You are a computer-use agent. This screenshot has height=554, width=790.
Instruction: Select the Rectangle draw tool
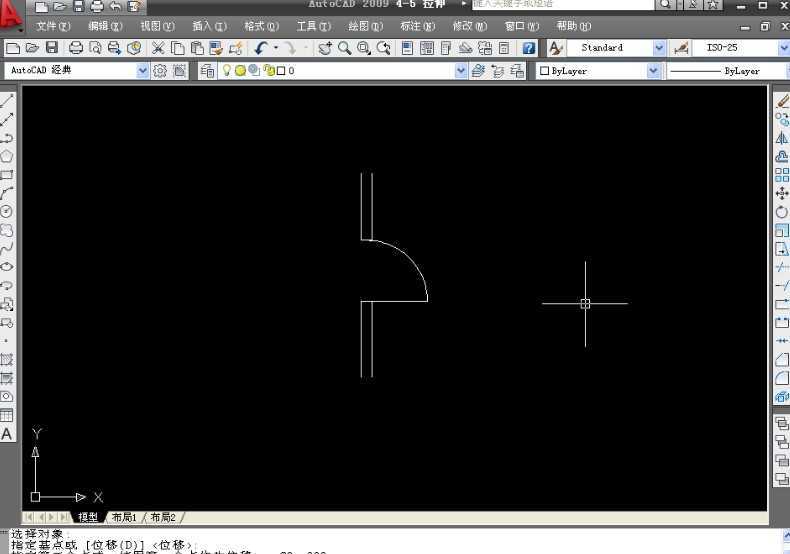[7, 175]
